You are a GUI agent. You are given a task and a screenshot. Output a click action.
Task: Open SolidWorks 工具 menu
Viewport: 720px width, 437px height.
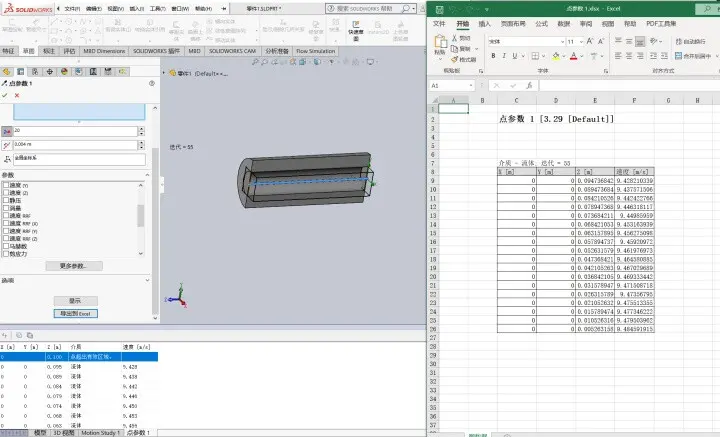(x=158, y=8)
